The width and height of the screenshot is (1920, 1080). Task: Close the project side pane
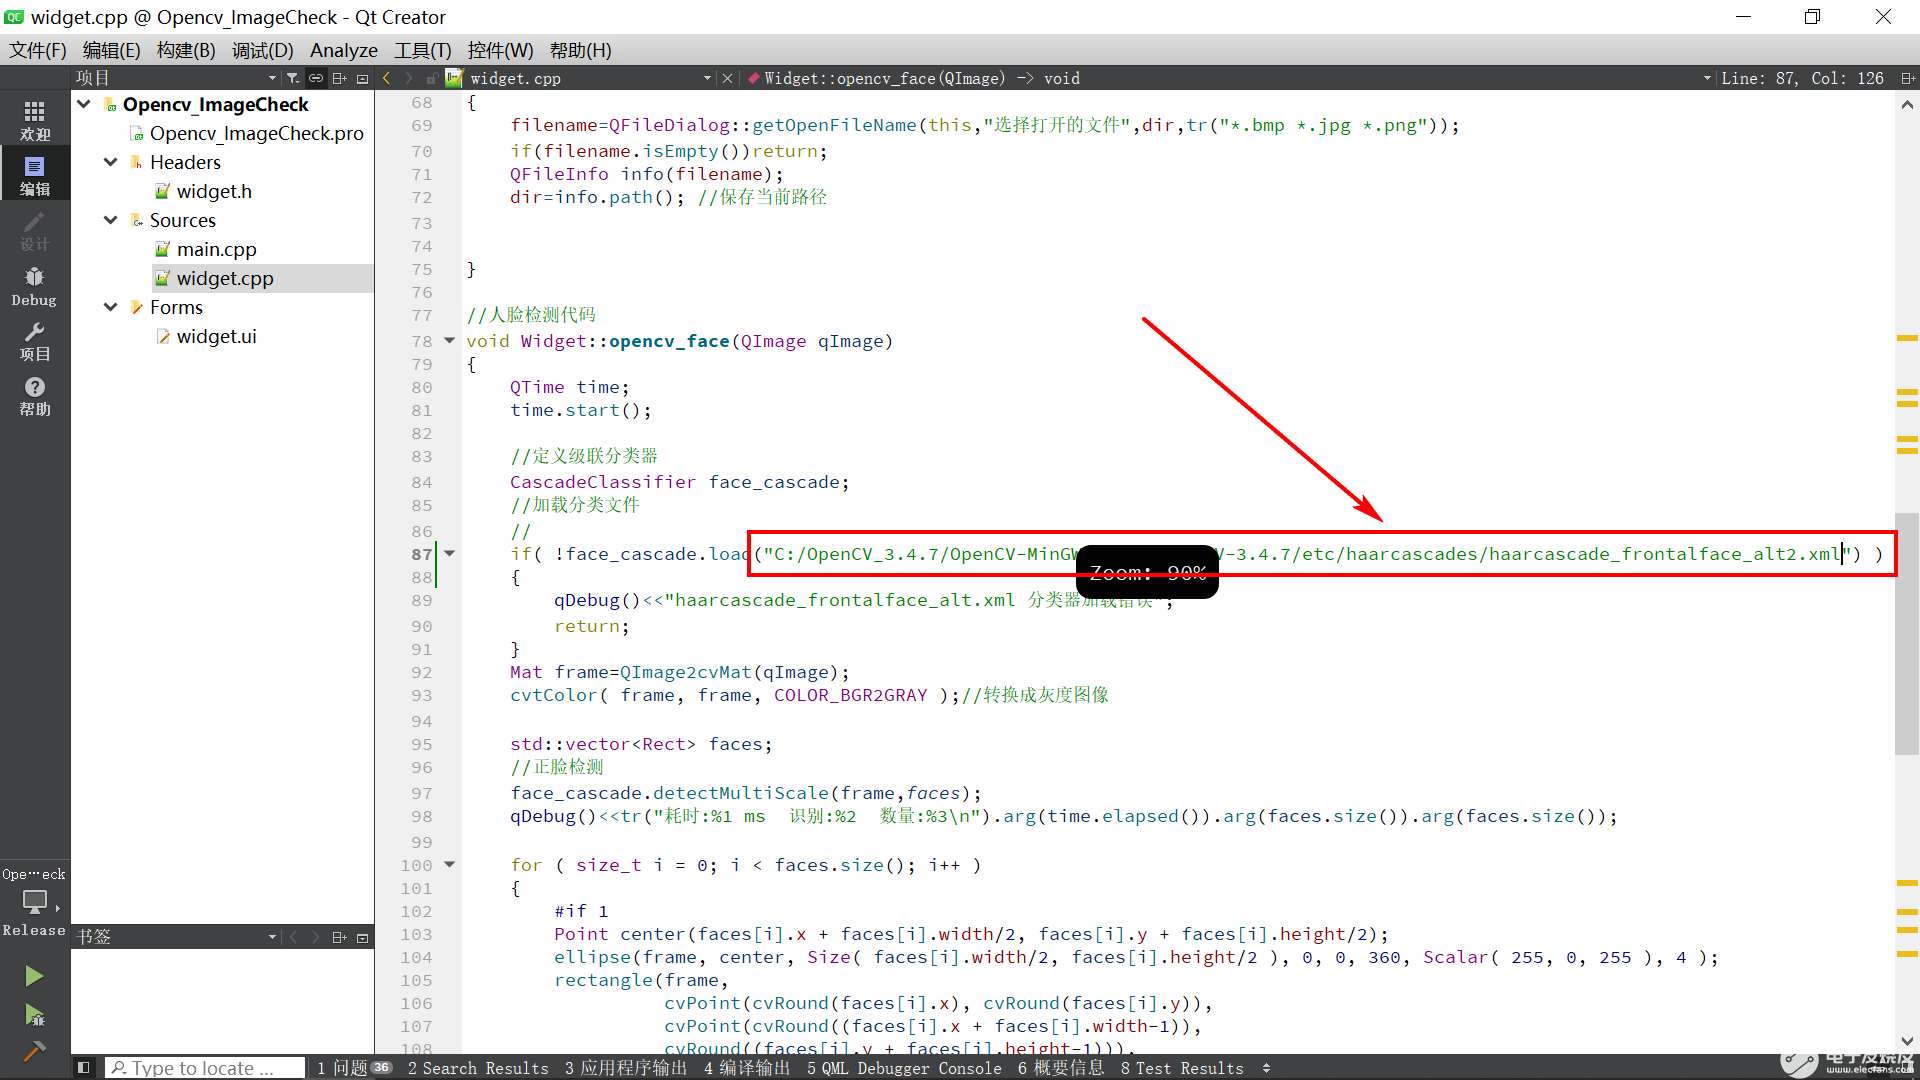[363, 78]
